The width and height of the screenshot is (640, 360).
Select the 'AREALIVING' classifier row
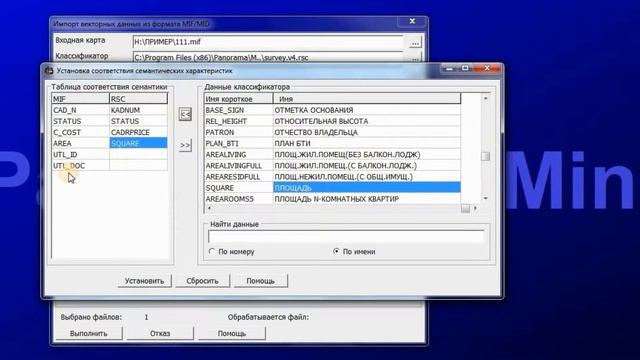coord(333,154)
